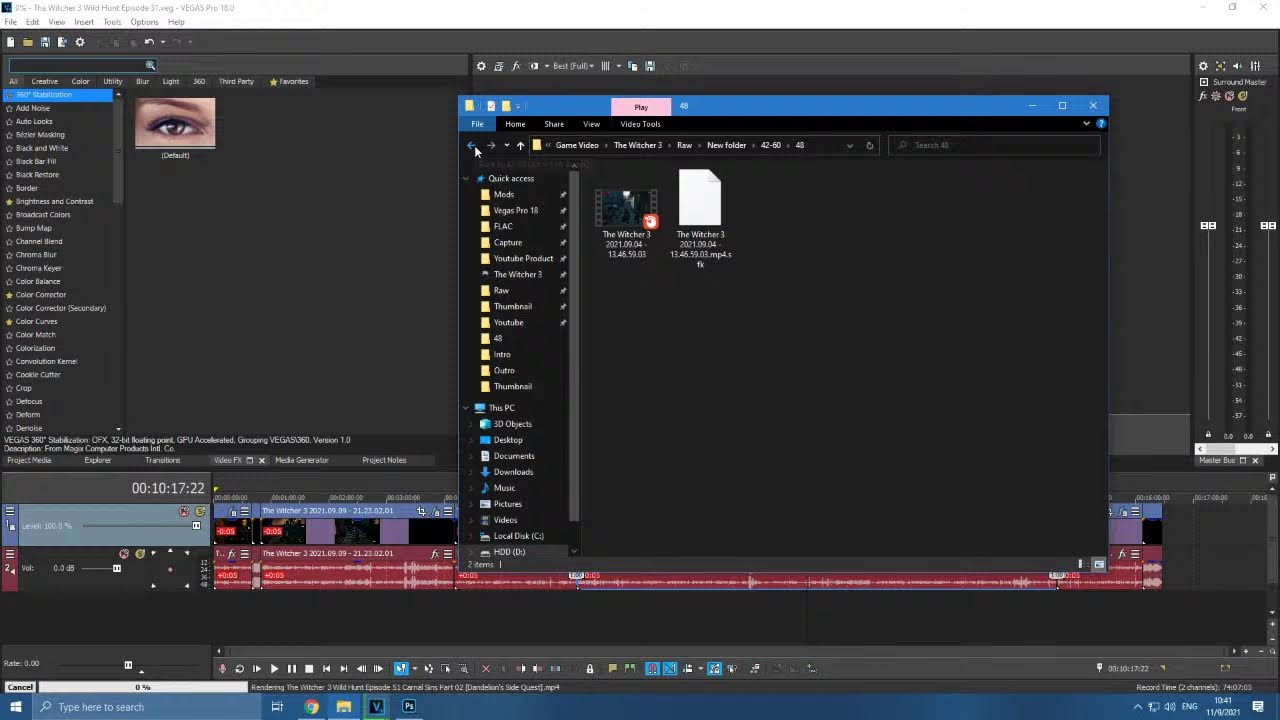The image size is (1280, 720).
Task: Toggle Automatic crossfades icon
Action: (669, 668)
